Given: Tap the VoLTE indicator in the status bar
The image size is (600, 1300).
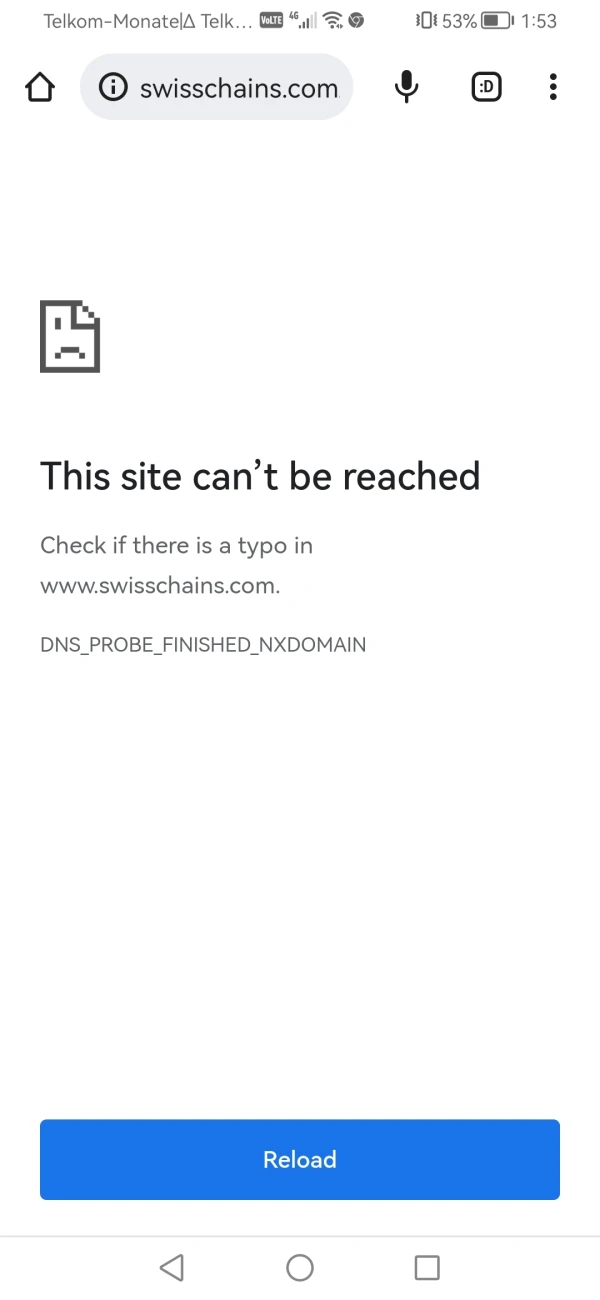Looking at the screenshot, I should coord(271,19).
